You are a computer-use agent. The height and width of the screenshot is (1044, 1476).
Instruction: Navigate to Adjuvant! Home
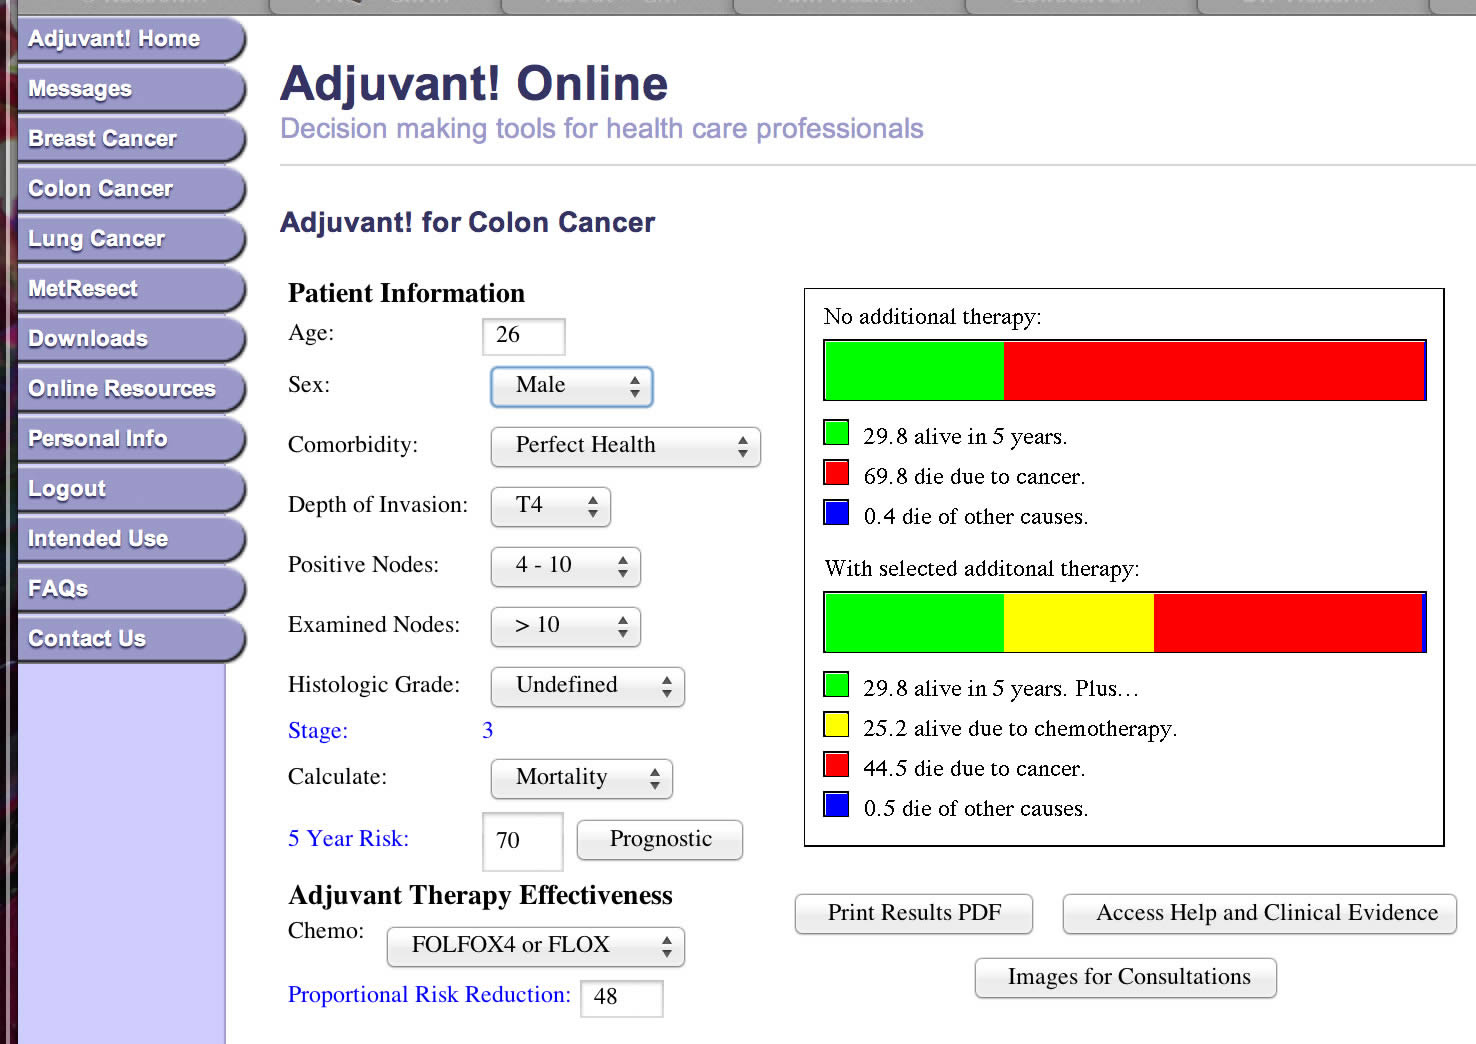pyautogui.click(x=114, y=39)
